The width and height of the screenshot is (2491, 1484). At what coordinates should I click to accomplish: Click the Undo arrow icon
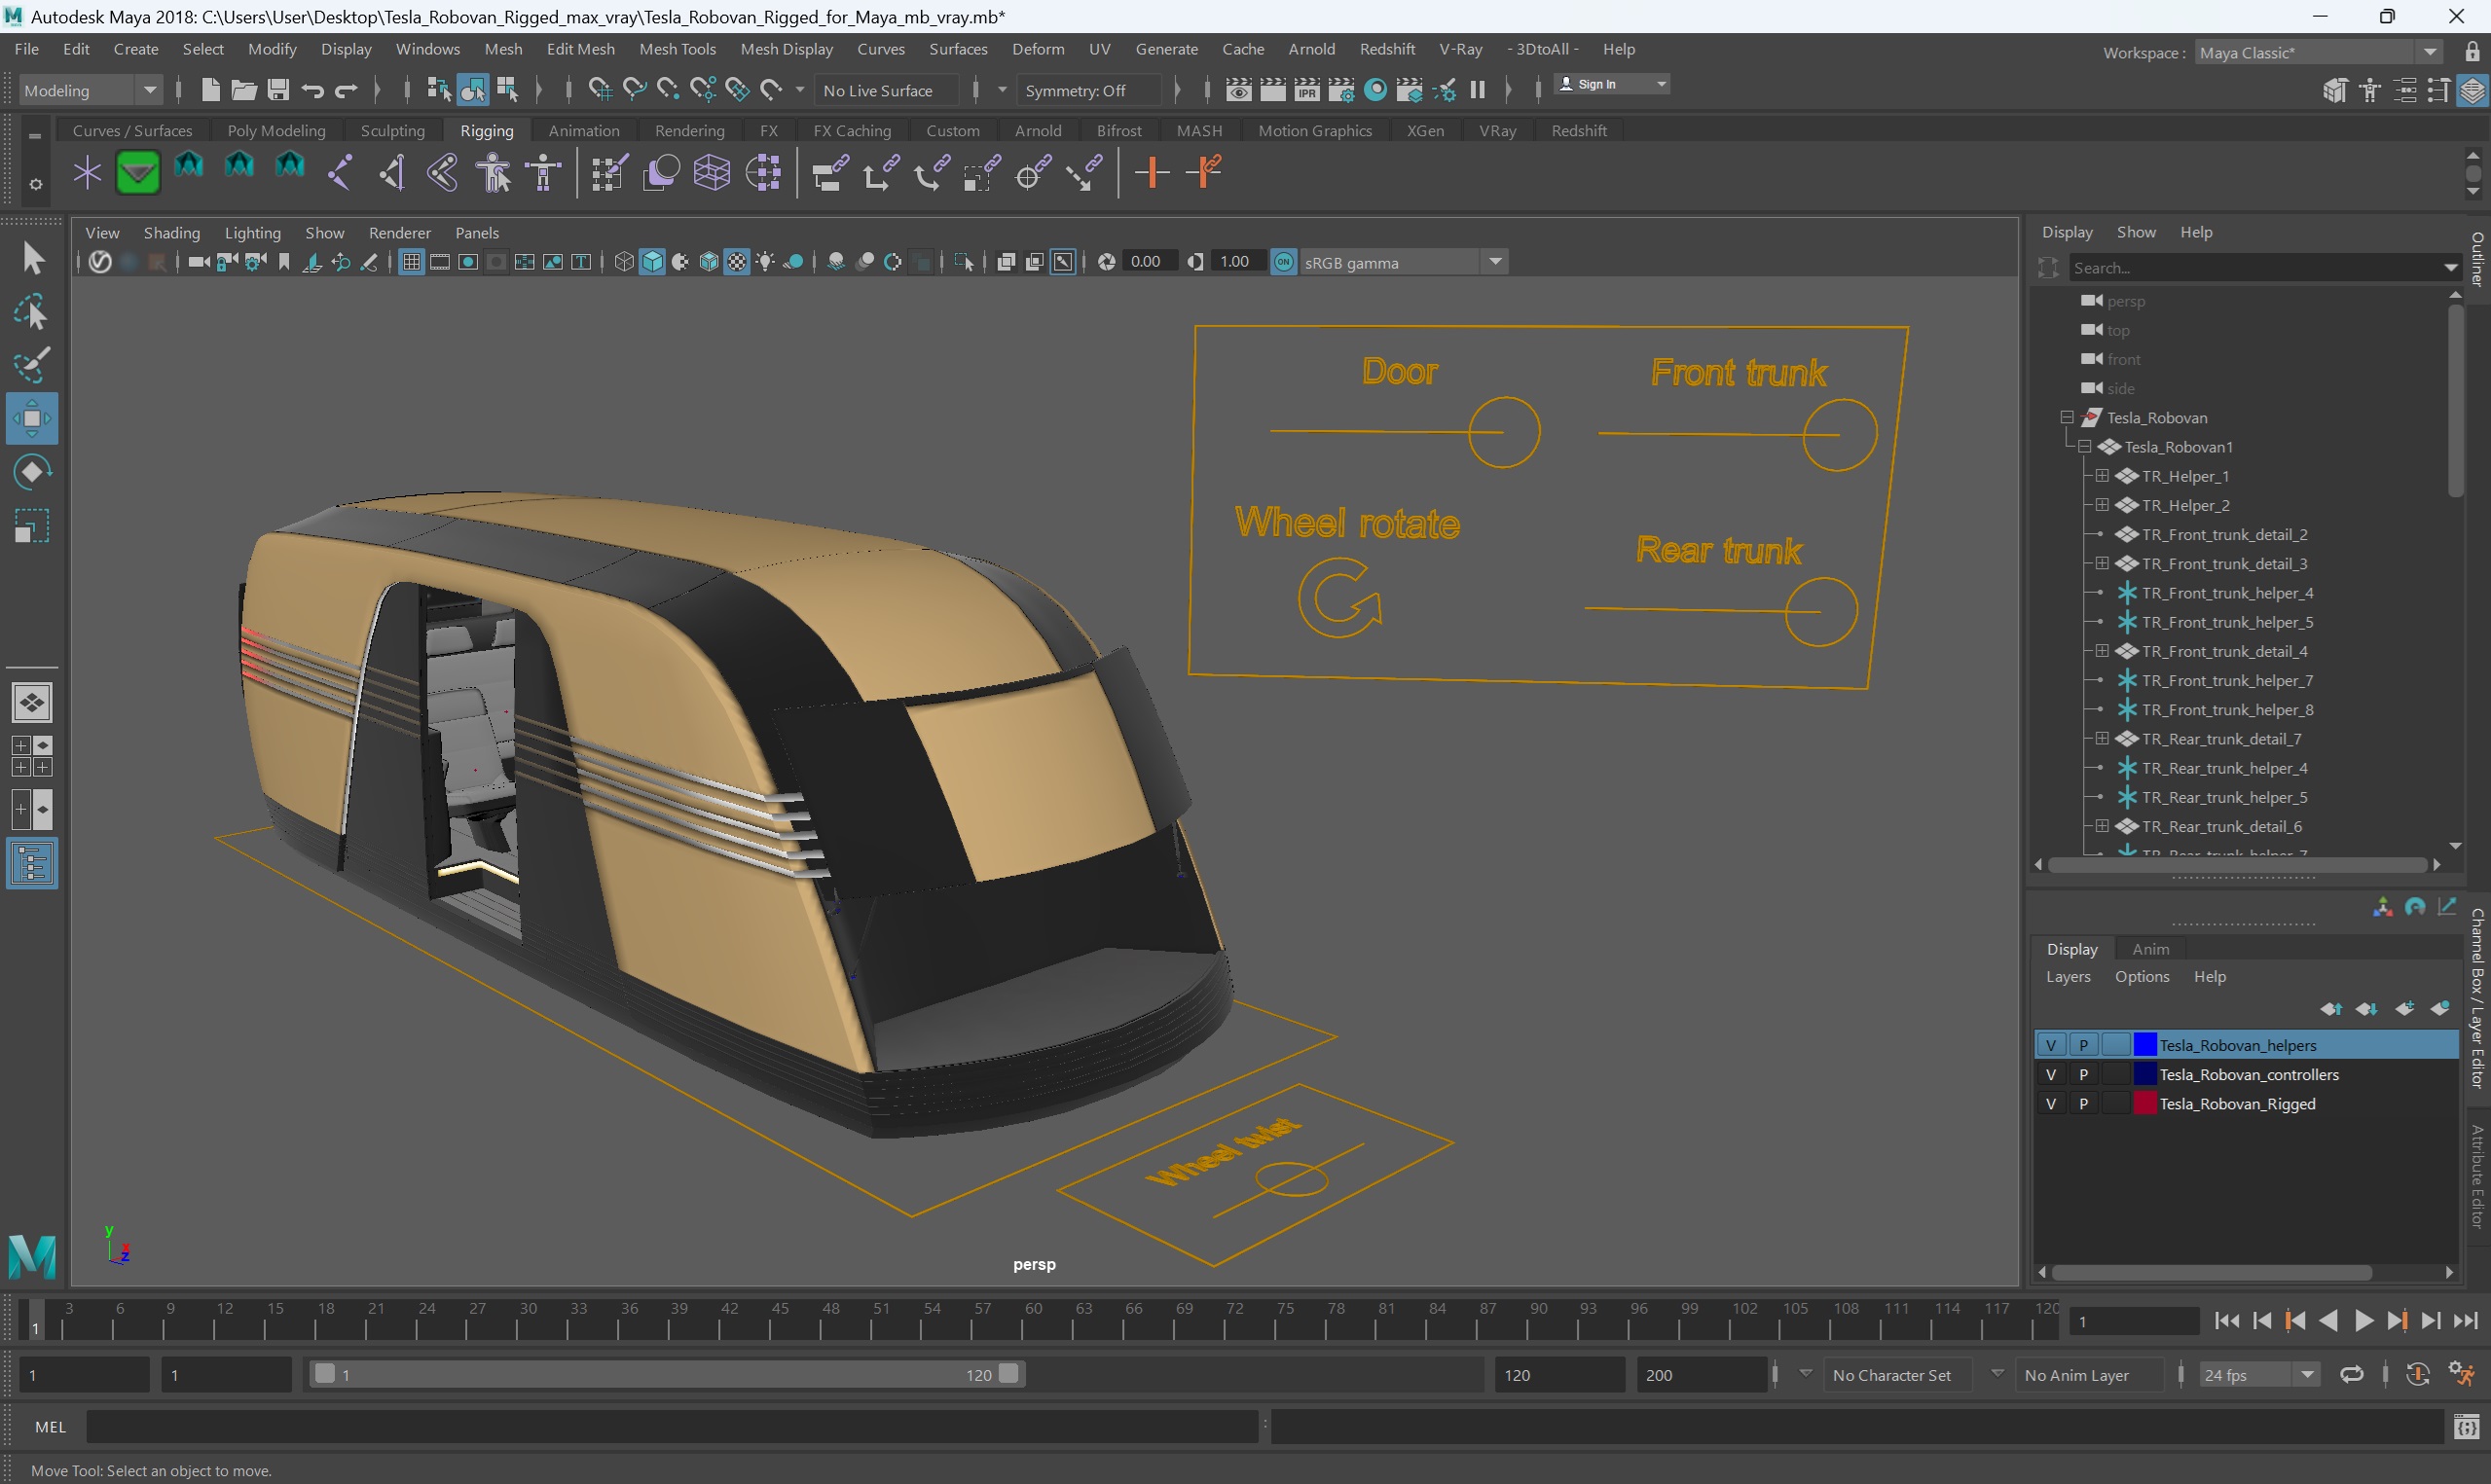312,90
